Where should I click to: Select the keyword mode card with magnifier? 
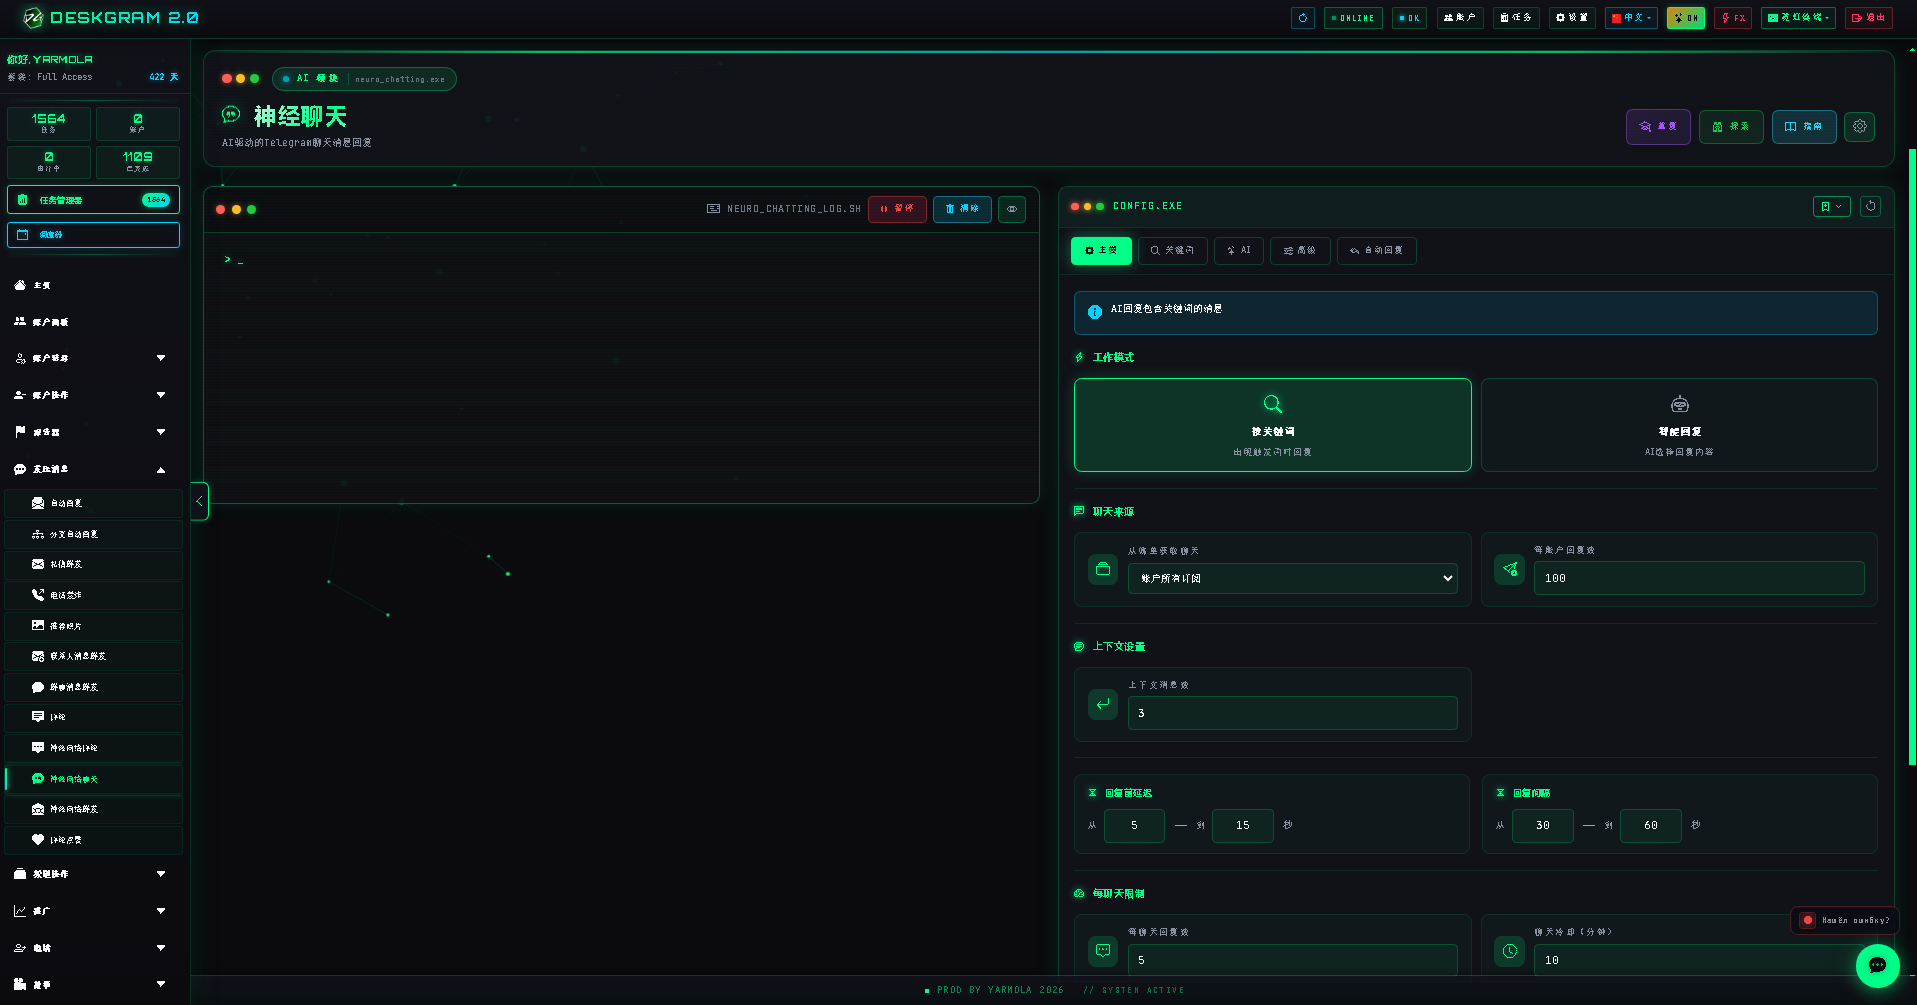click(1273, 425)
